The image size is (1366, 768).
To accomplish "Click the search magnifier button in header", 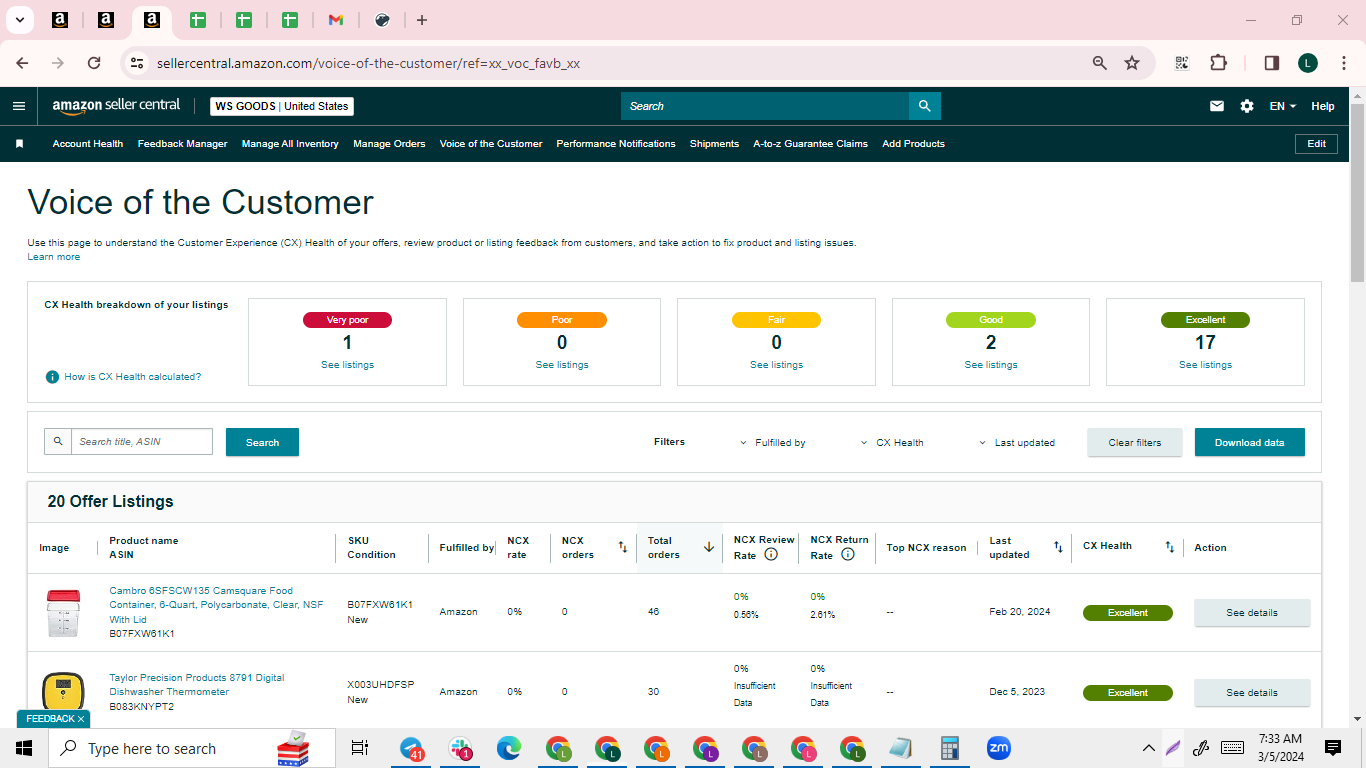I will (924, 106).
